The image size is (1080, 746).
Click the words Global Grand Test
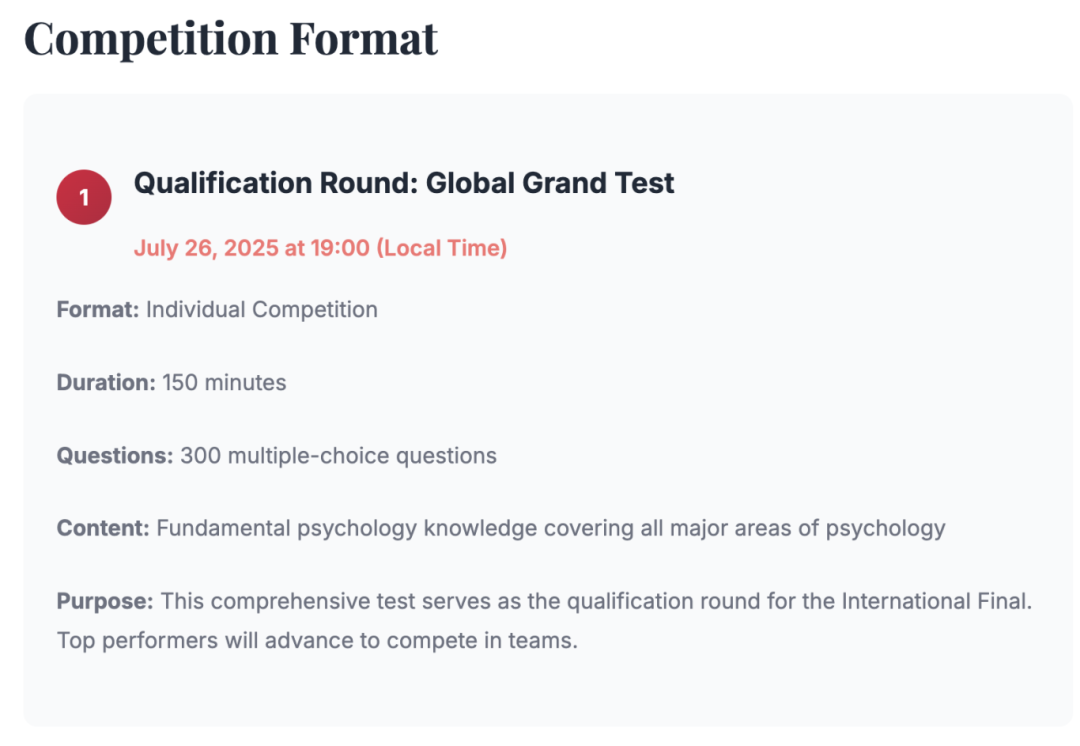pos(551,183)
